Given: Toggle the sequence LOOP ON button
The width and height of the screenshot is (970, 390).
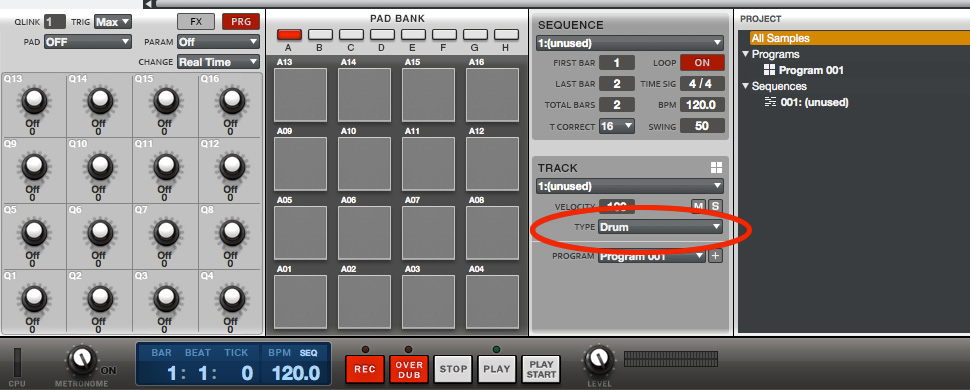Looking at the screenshot, I should click(x=702, y=63).
